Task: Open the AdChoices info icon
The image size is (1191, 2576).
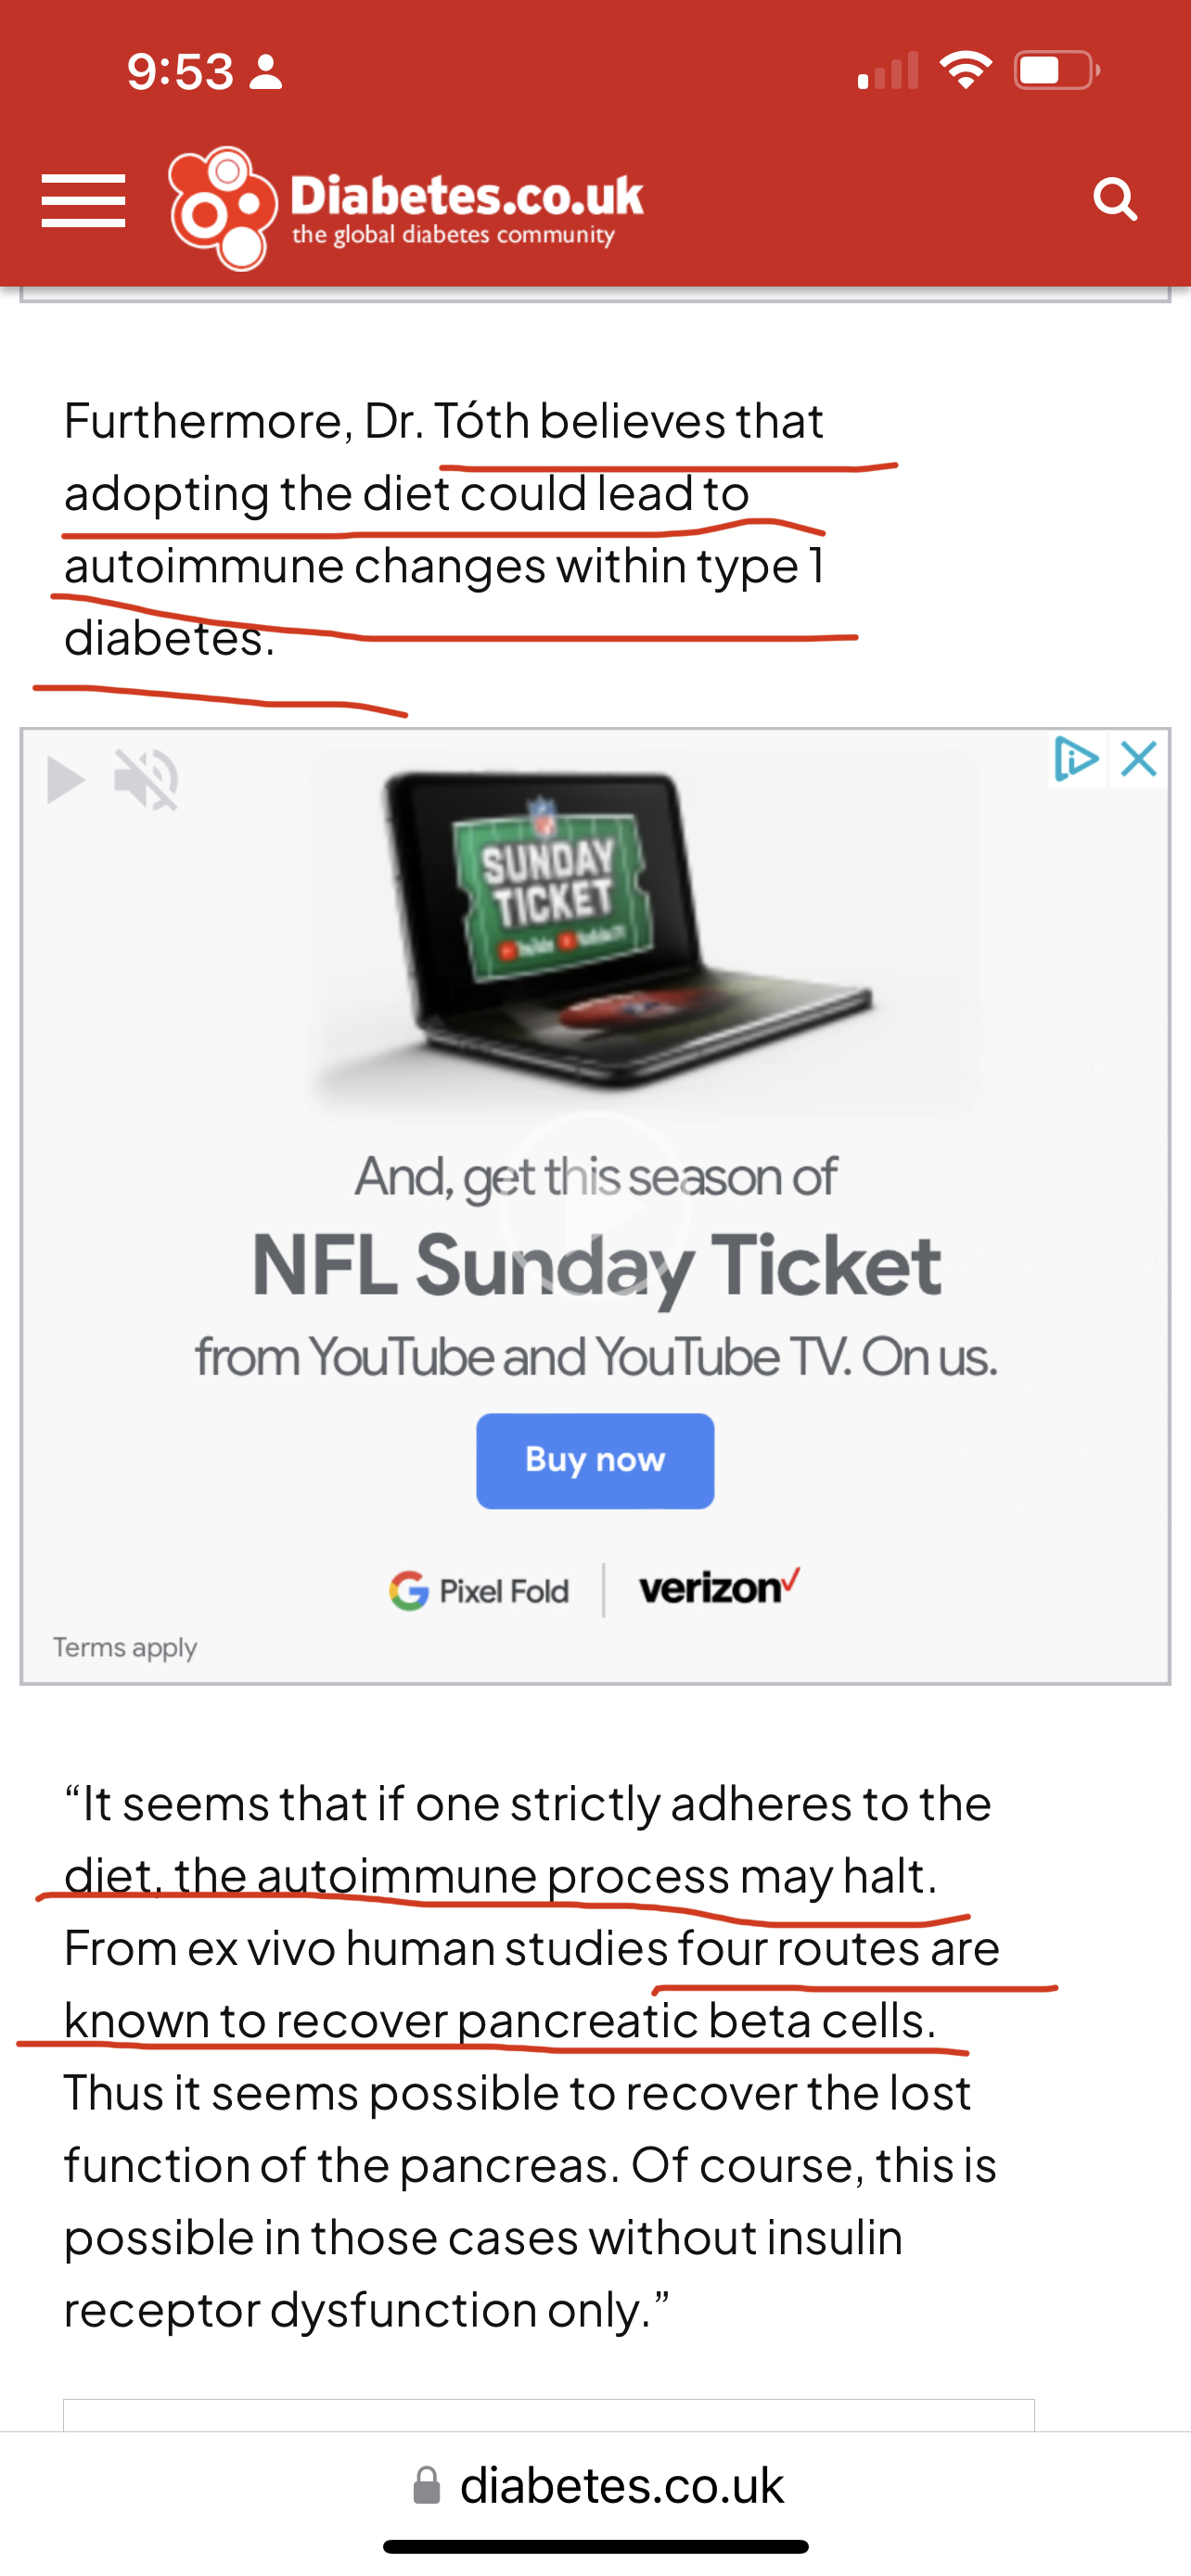Action: tap(1077, 760)
